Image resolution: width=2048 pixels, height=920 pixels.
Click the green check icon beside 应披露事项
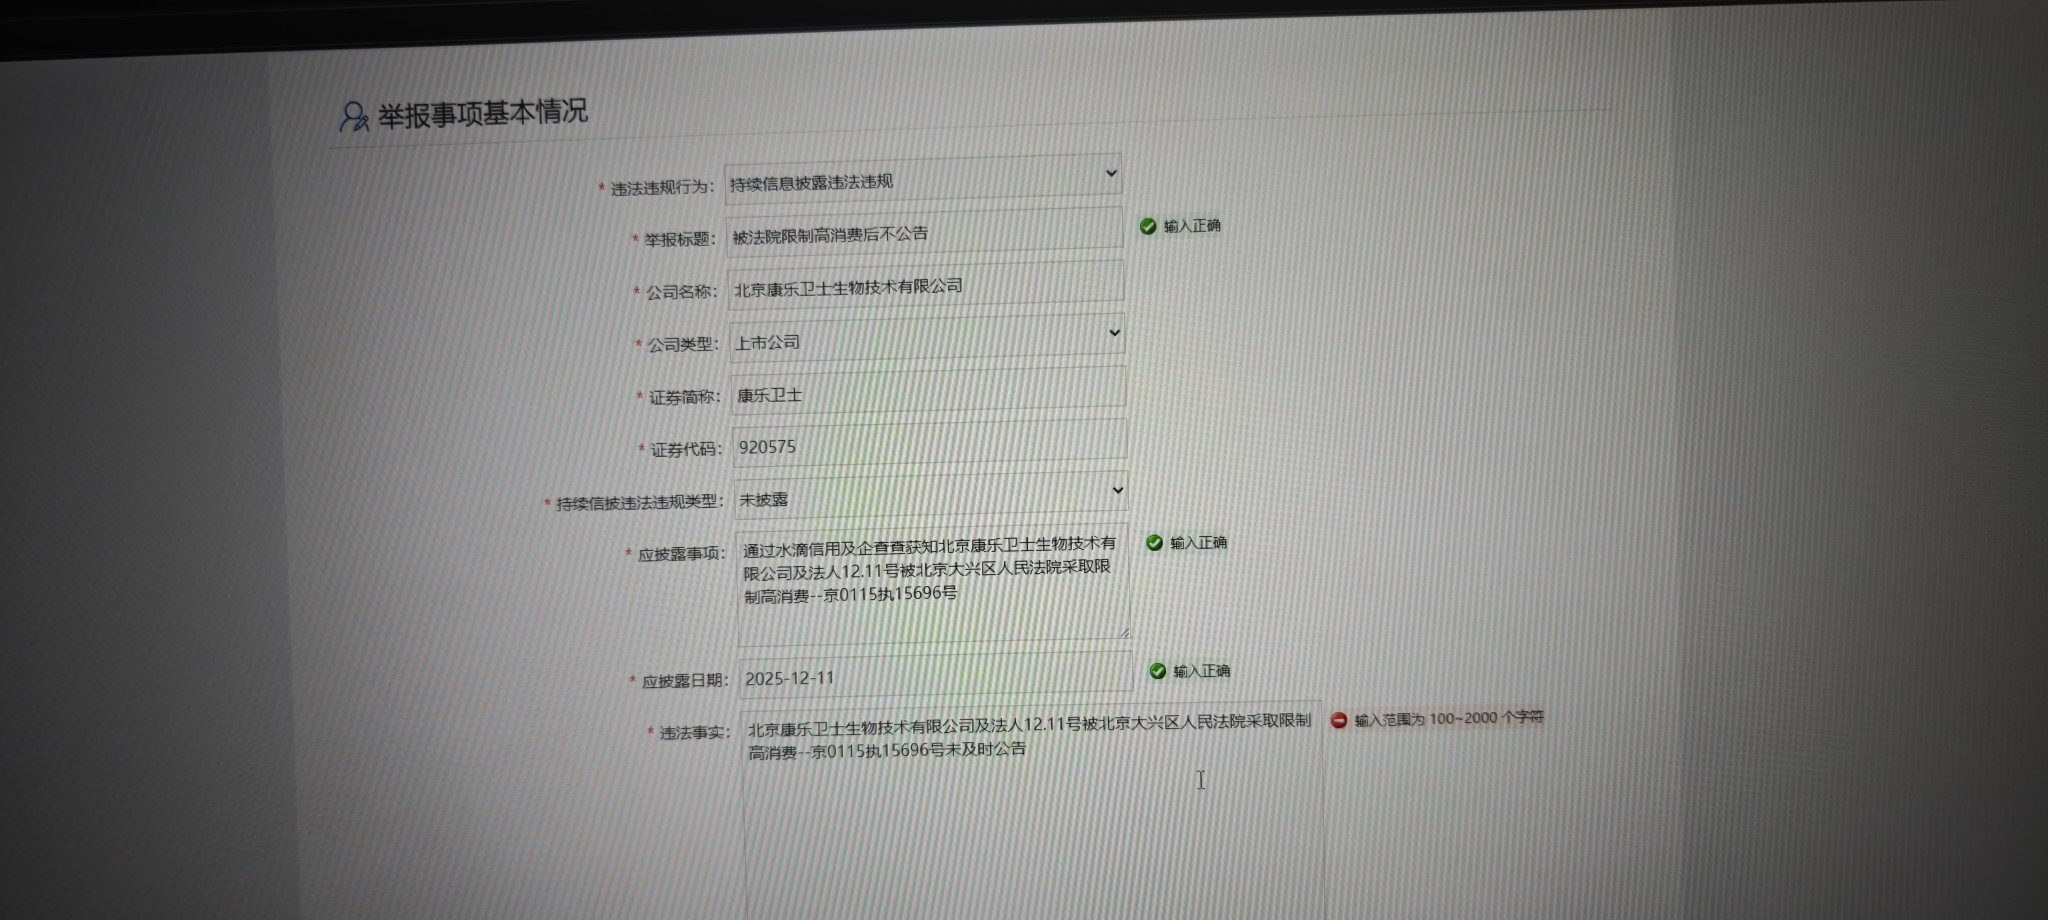coord(1154,543)
